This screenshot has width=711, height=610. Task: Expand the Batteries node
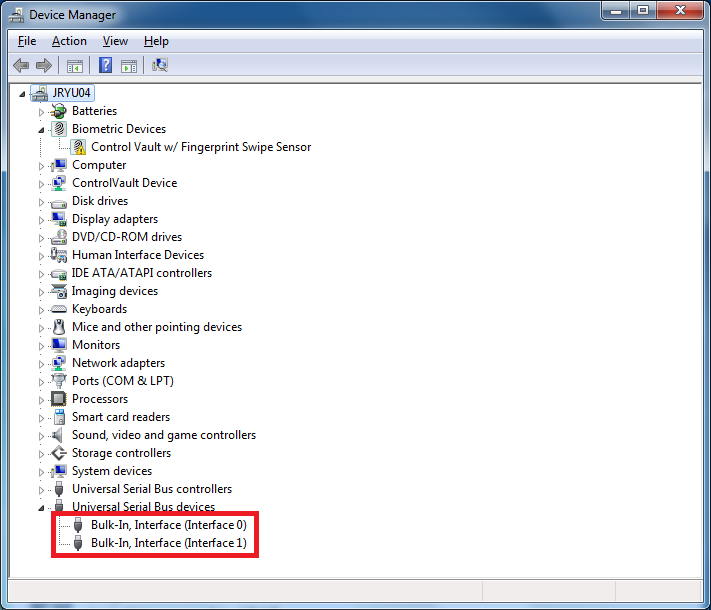pyautogui.click(x=41, y=112)
